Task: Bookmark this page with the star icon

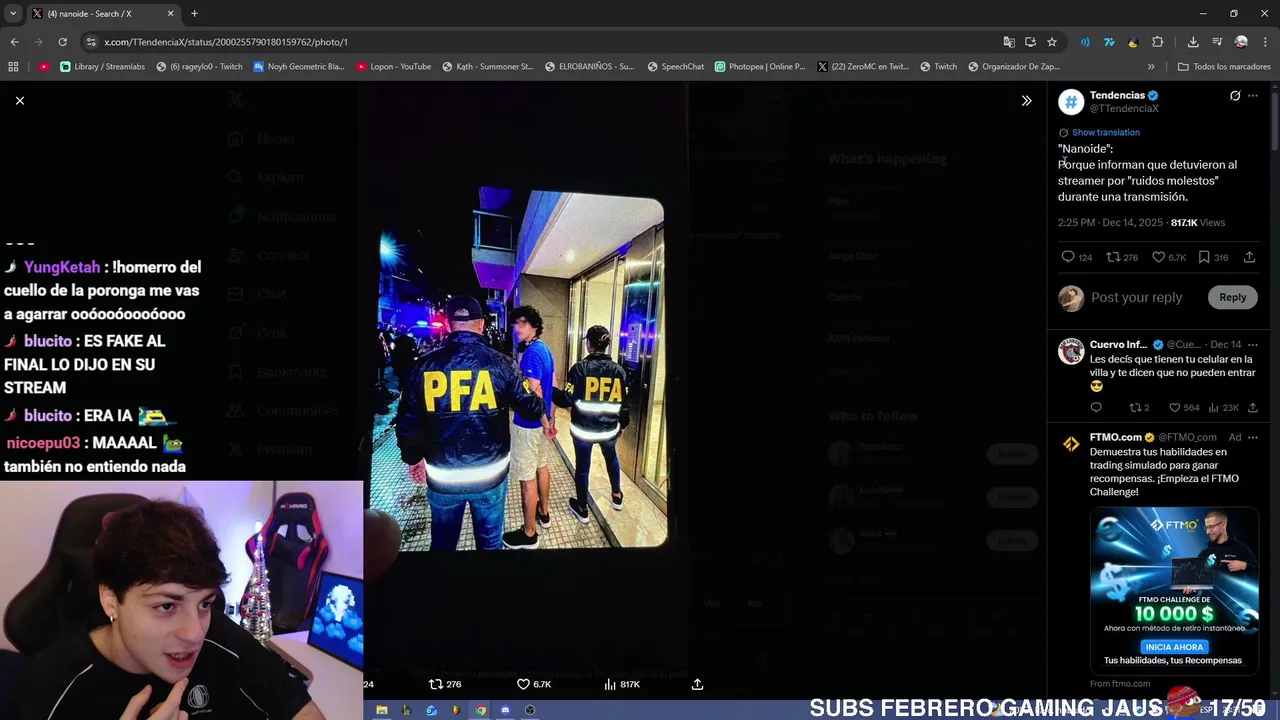Action: 1052,42
